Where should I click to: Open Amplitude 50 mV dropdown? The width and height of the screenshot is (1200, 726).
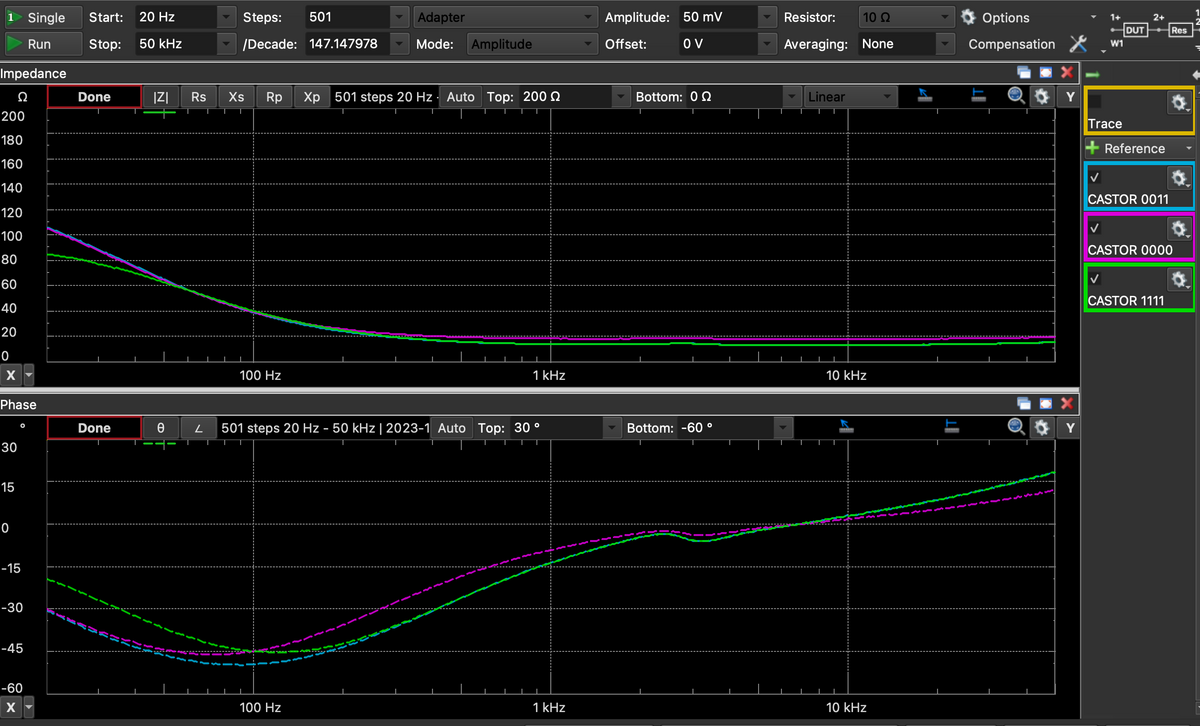point(767,17)
